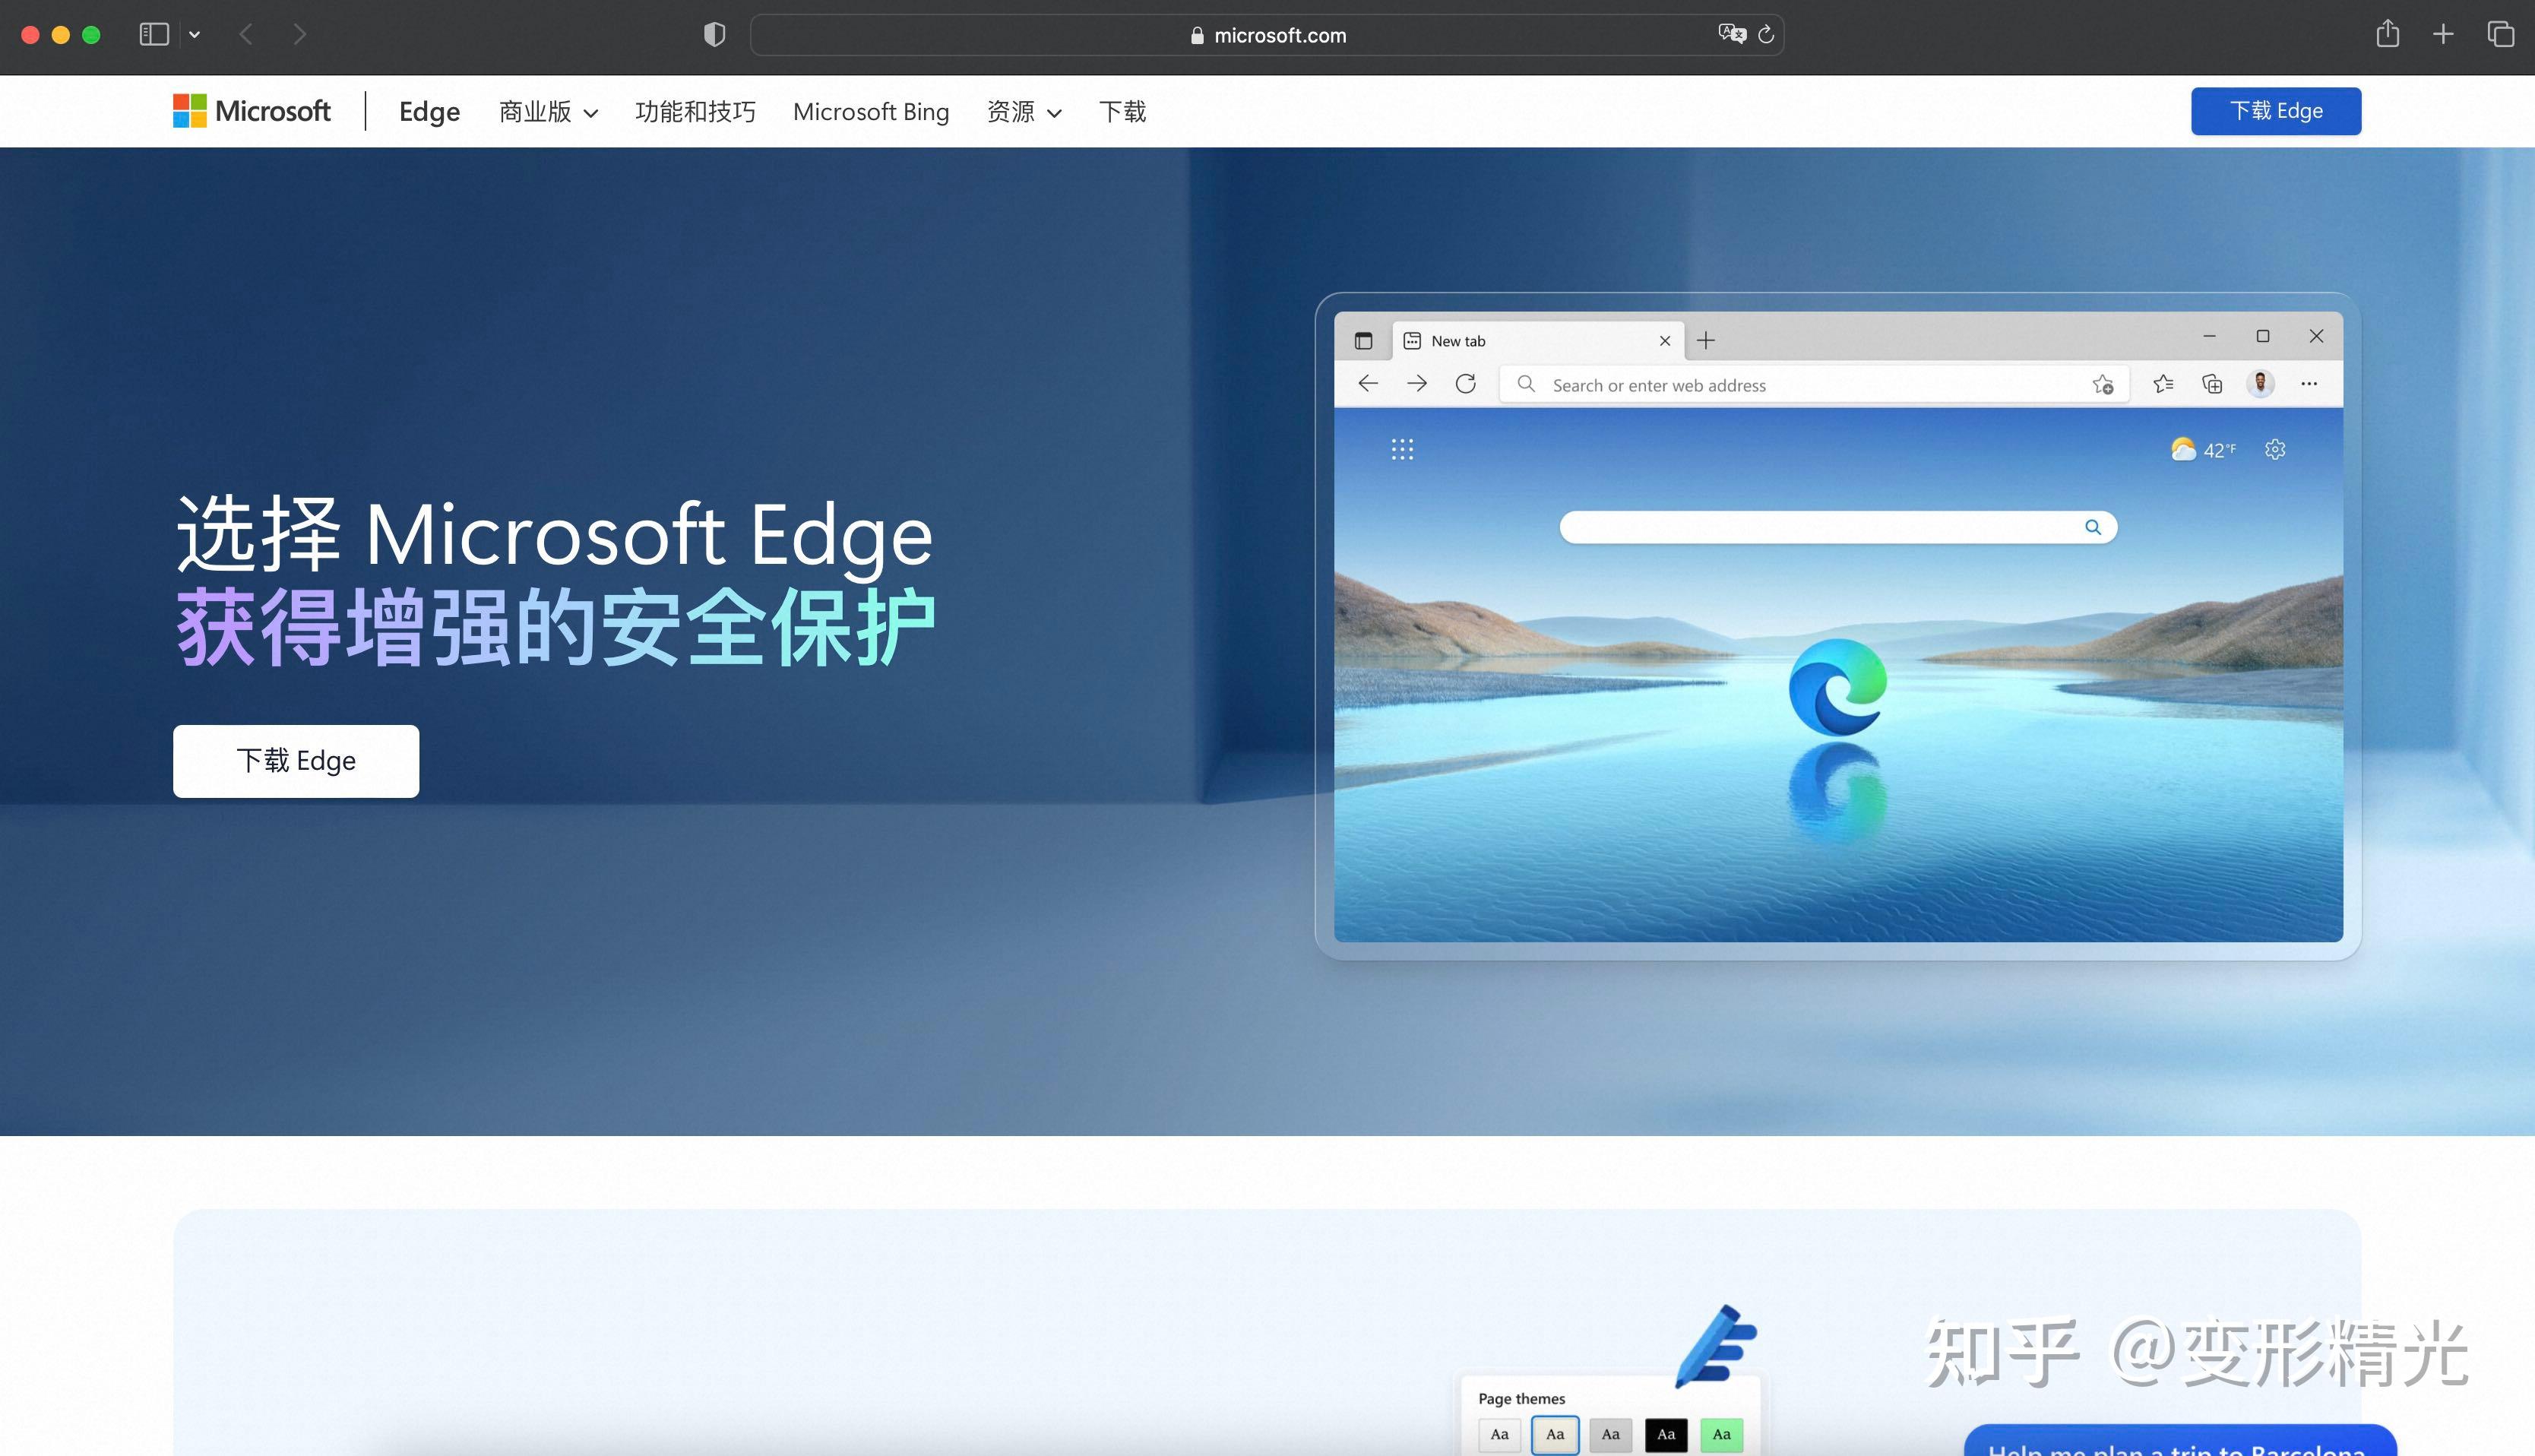Add page to favorites via star-plus icon
The width and height of the screenshot is (2535, 1456).
(2103, 385)
